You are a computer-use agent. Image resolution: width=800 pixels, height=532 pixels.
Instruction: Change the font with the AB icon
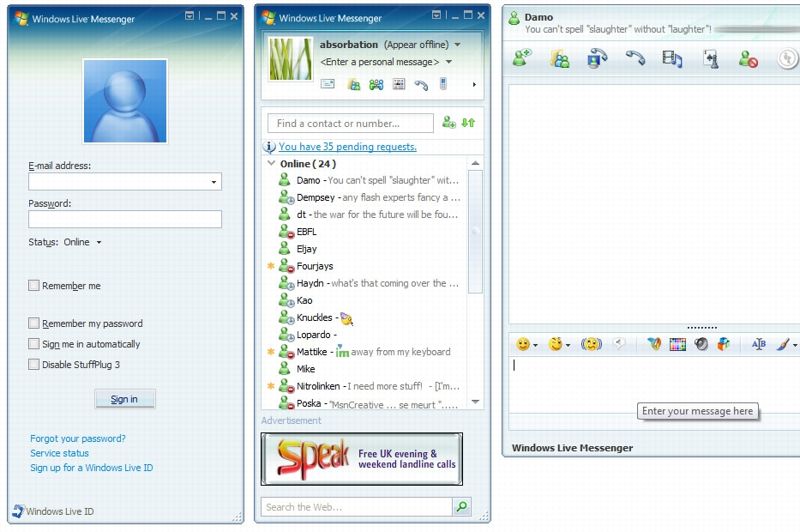tap(759, 344)
